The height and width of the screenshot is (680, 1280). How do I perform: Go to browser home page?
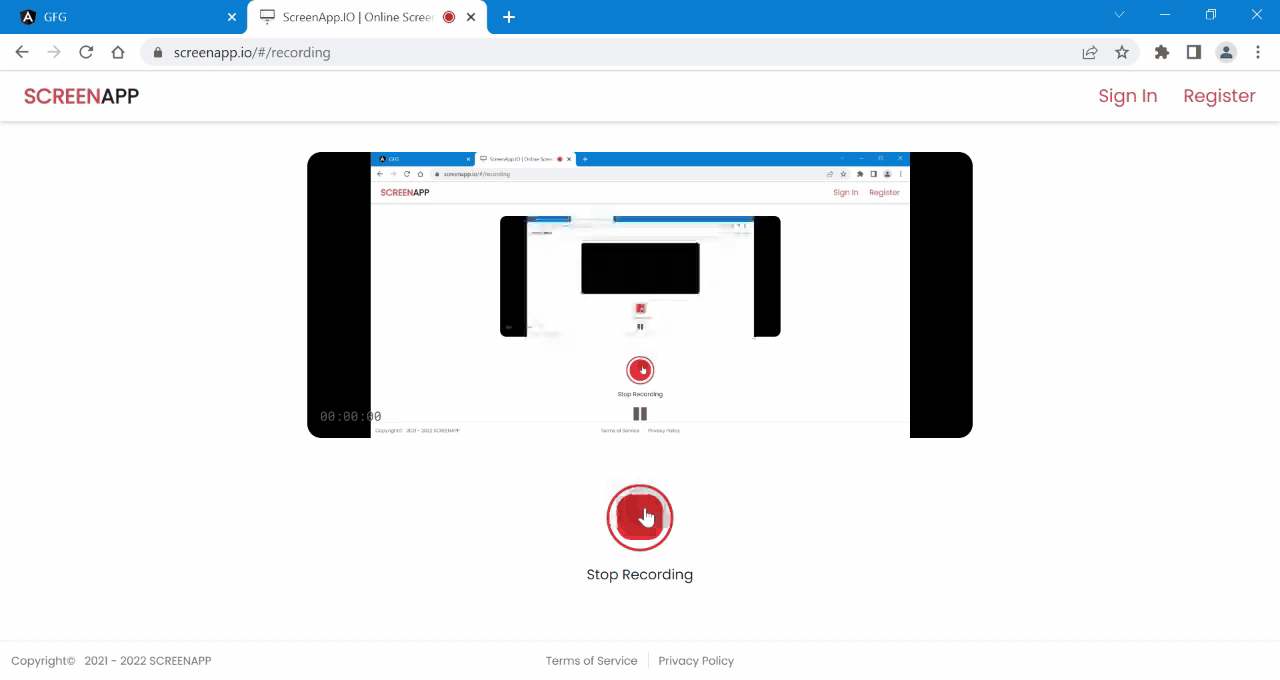coord(118,52)
